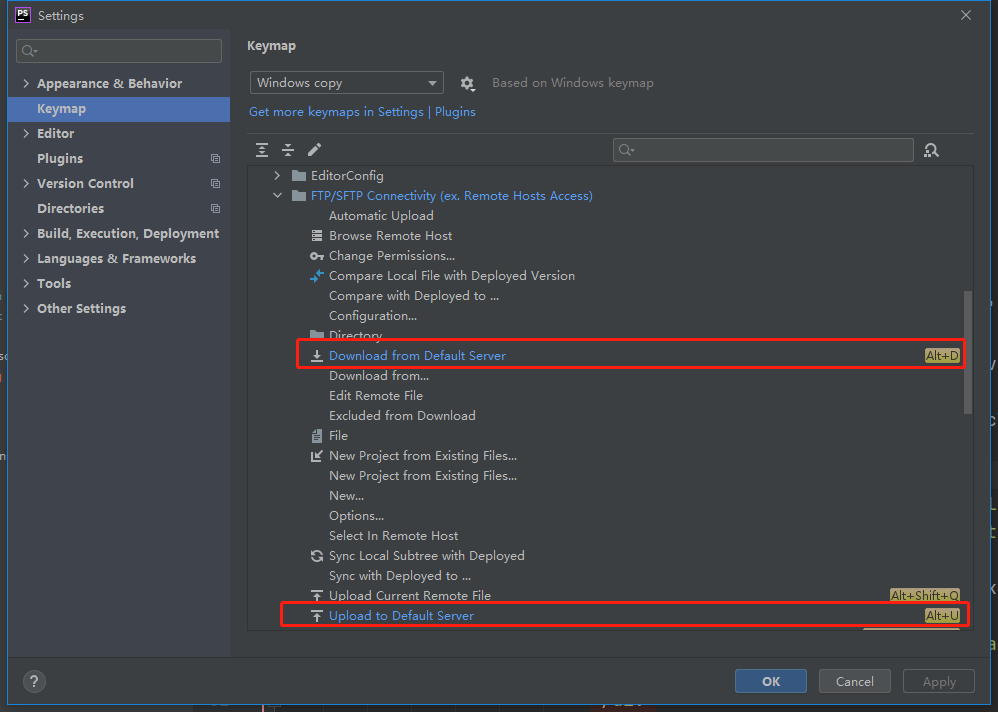Expand the EditorConfig keymap group
Screen dimensions: 998x712
pos(277,176)
